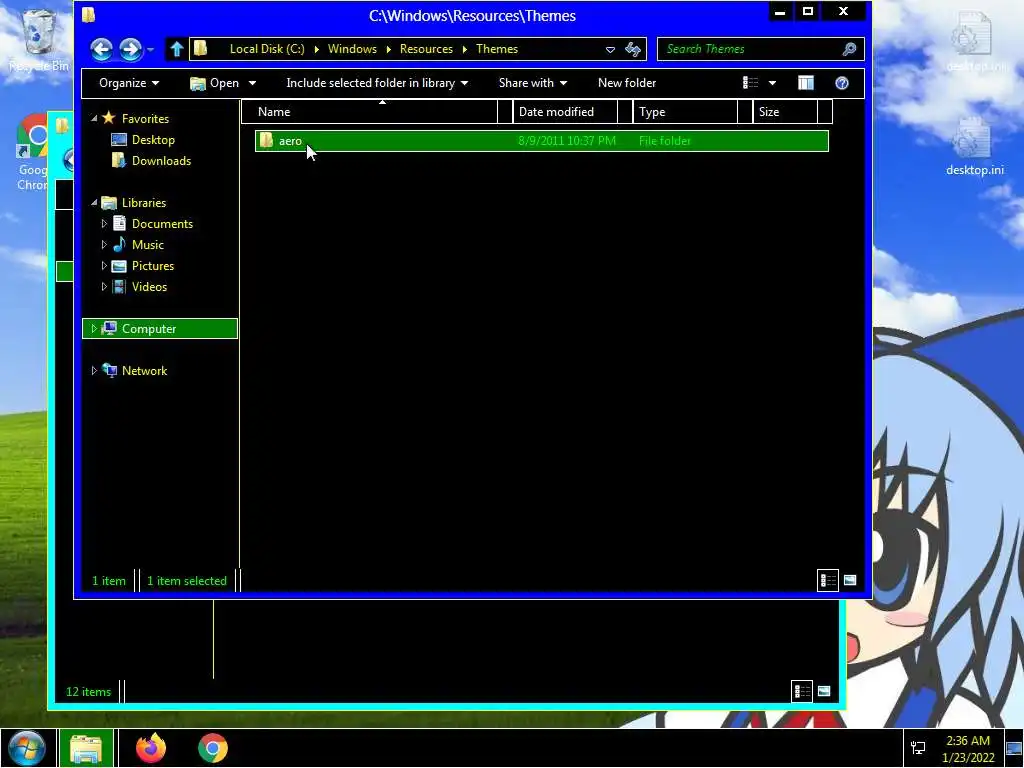The image size is (1024, 768).
Task: Expand the Documents library
Action: (104, 223)
